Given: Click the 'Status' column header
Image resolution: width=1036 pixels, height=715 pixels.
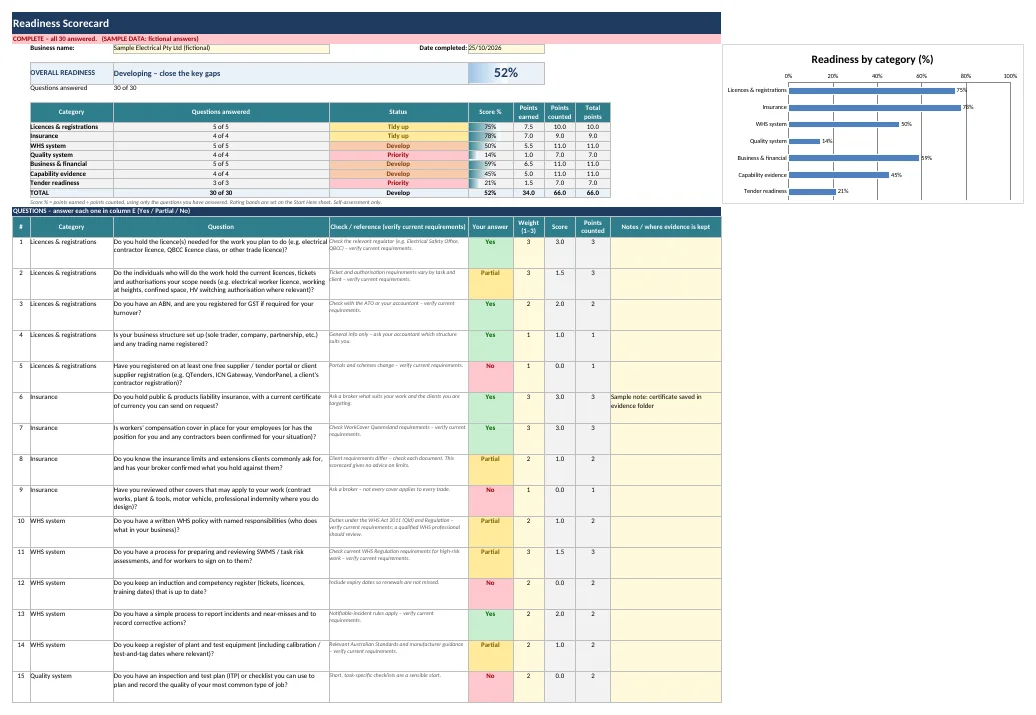Looking at the screenshot, I should click(x=398, y=112).
